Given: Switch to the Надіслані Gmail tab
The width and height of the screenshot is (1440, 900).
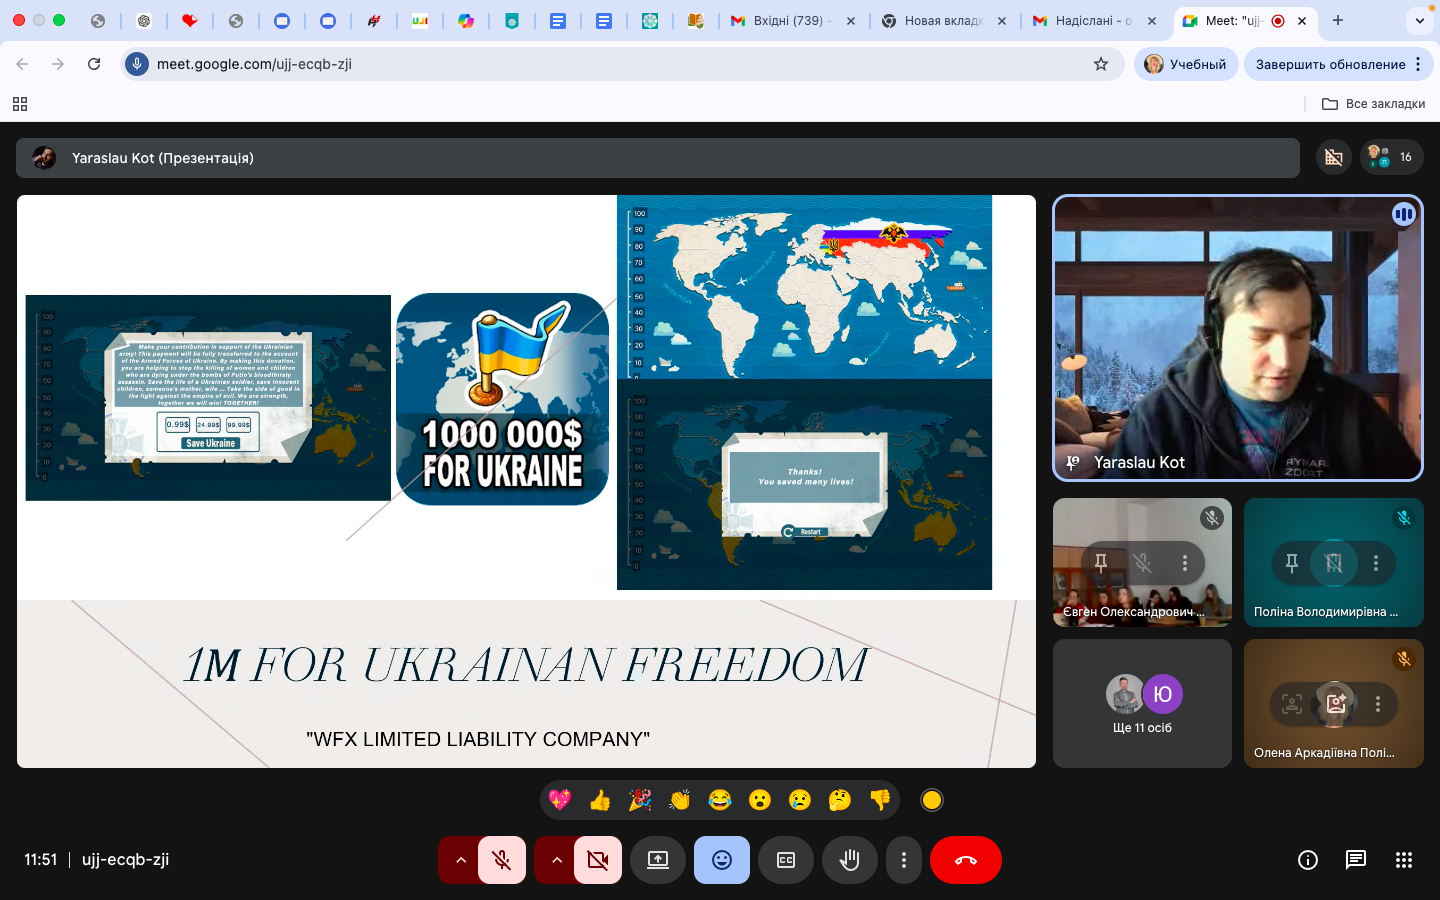Looking at the screenshot, I should click(x=1091, y=20).
